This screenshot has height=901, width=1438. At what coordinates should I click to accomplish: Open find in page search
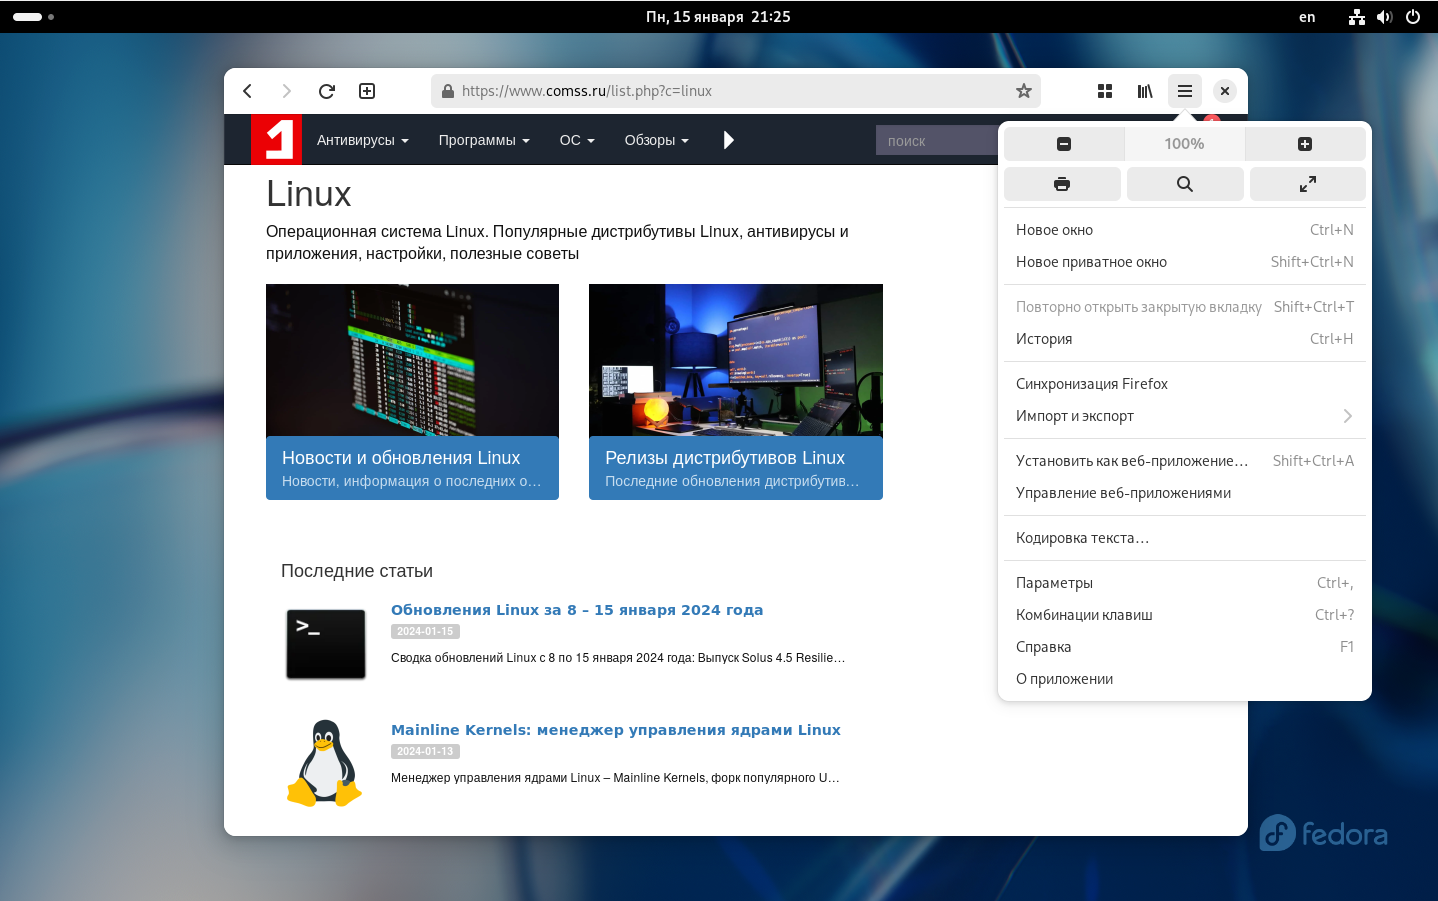(1185, 184)
